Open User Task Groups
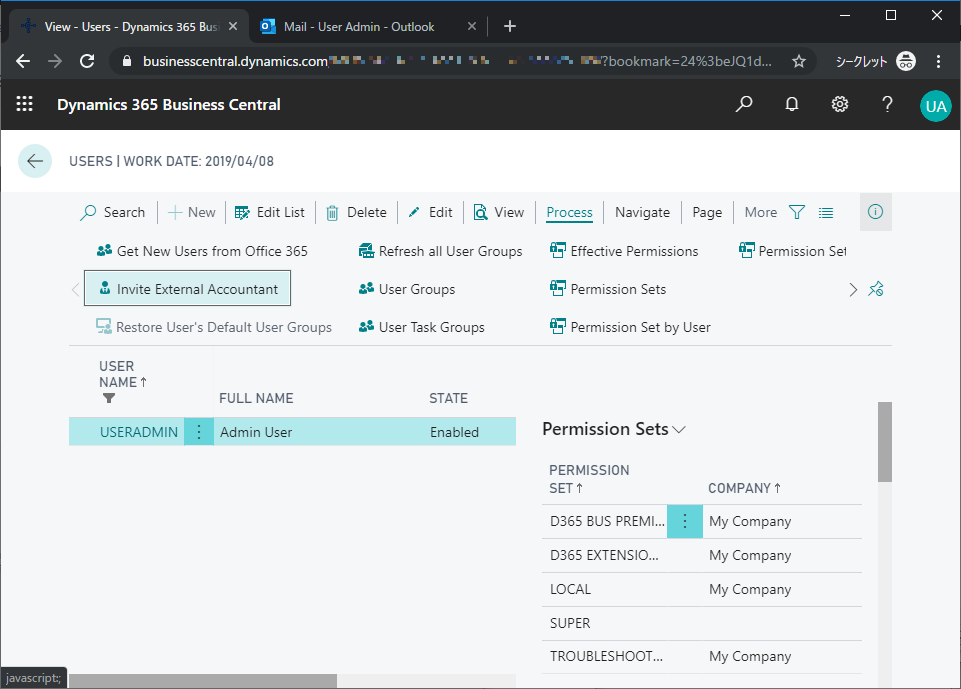The height and width of the screenshot is (689, 961). 422,327
